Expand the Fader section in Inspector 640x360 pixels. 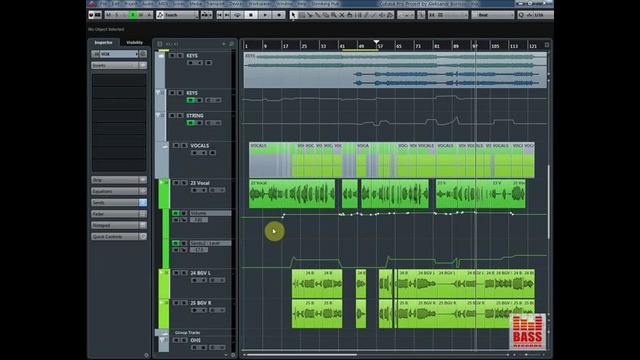(115, 214)
